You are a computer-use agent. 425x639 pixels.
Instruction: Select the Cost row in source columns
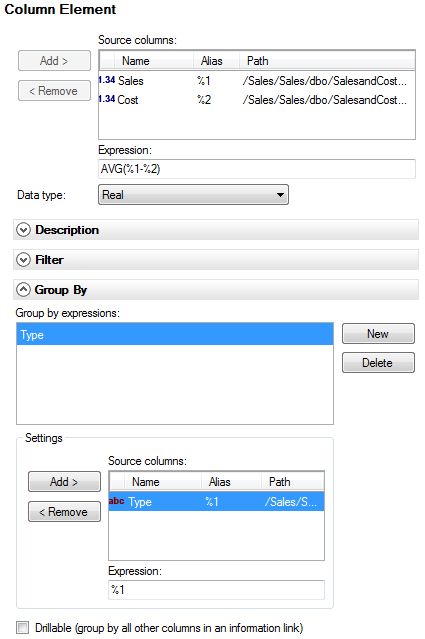(x=257, y=99)
